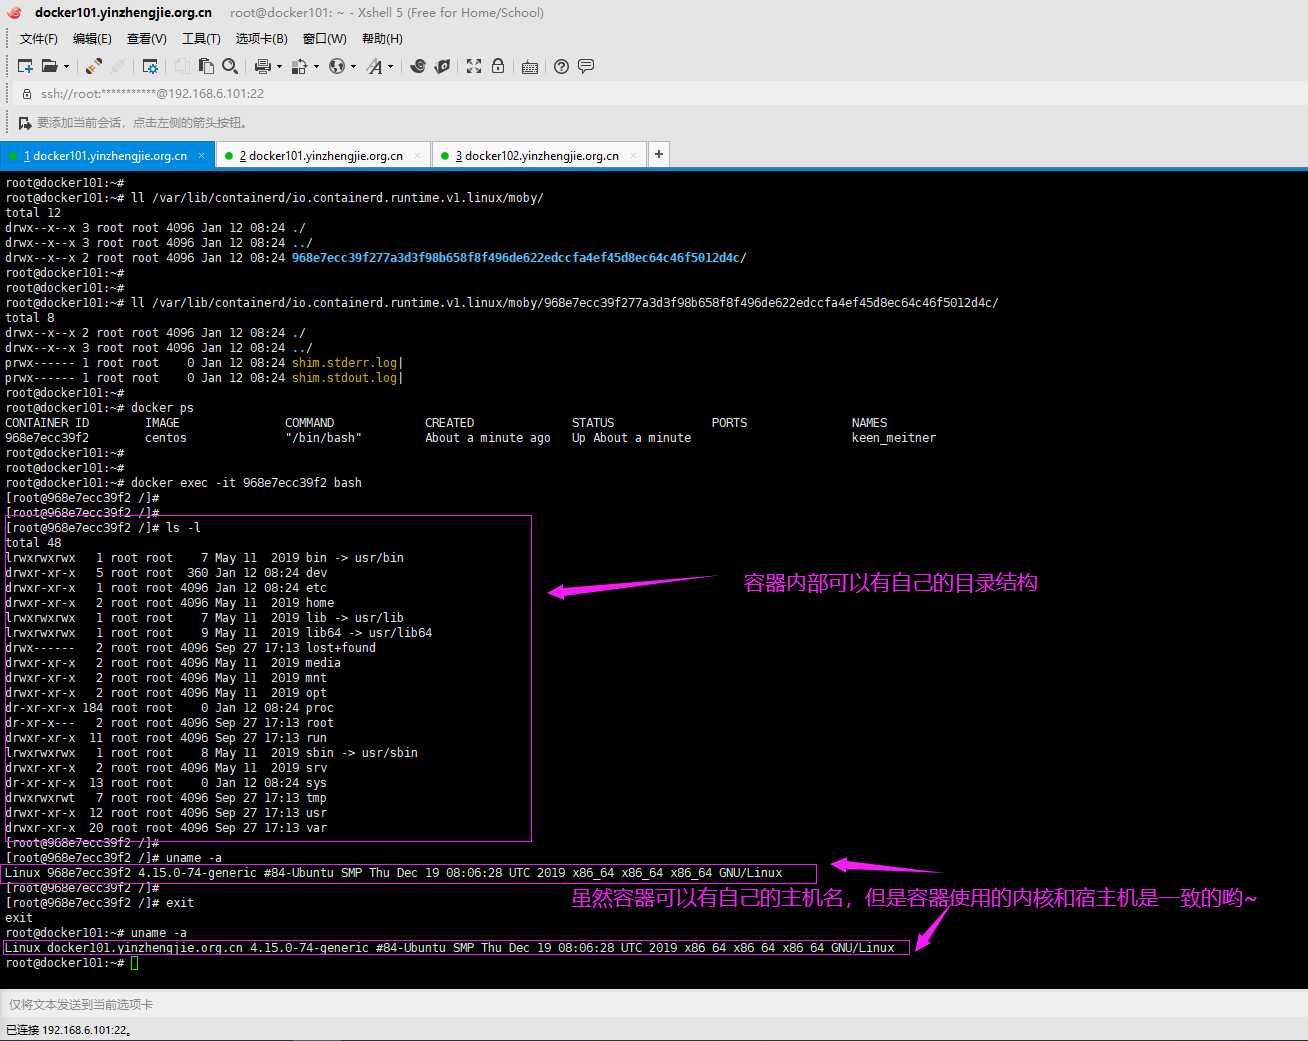Screen dimensions: 1308x1041
Task: Expand the Open Session dropdown arrow
Action: tap(66, 67)
